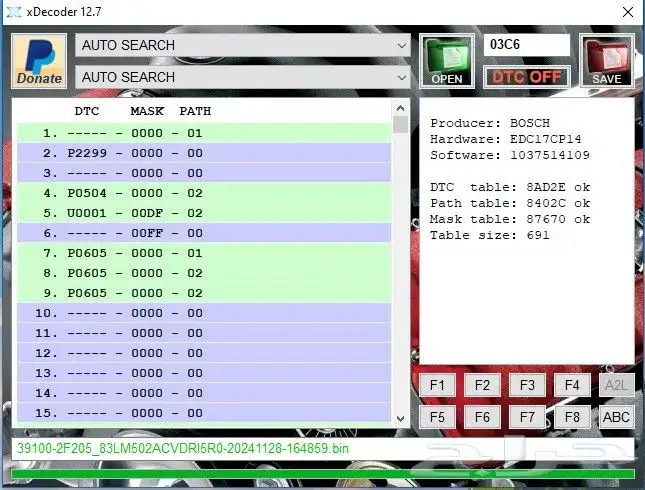Image resolution: width=645 pixels, height=490 pixels.
Task: Click the Hardware: EDC17CP14 line
Action: tap(506, 139)
